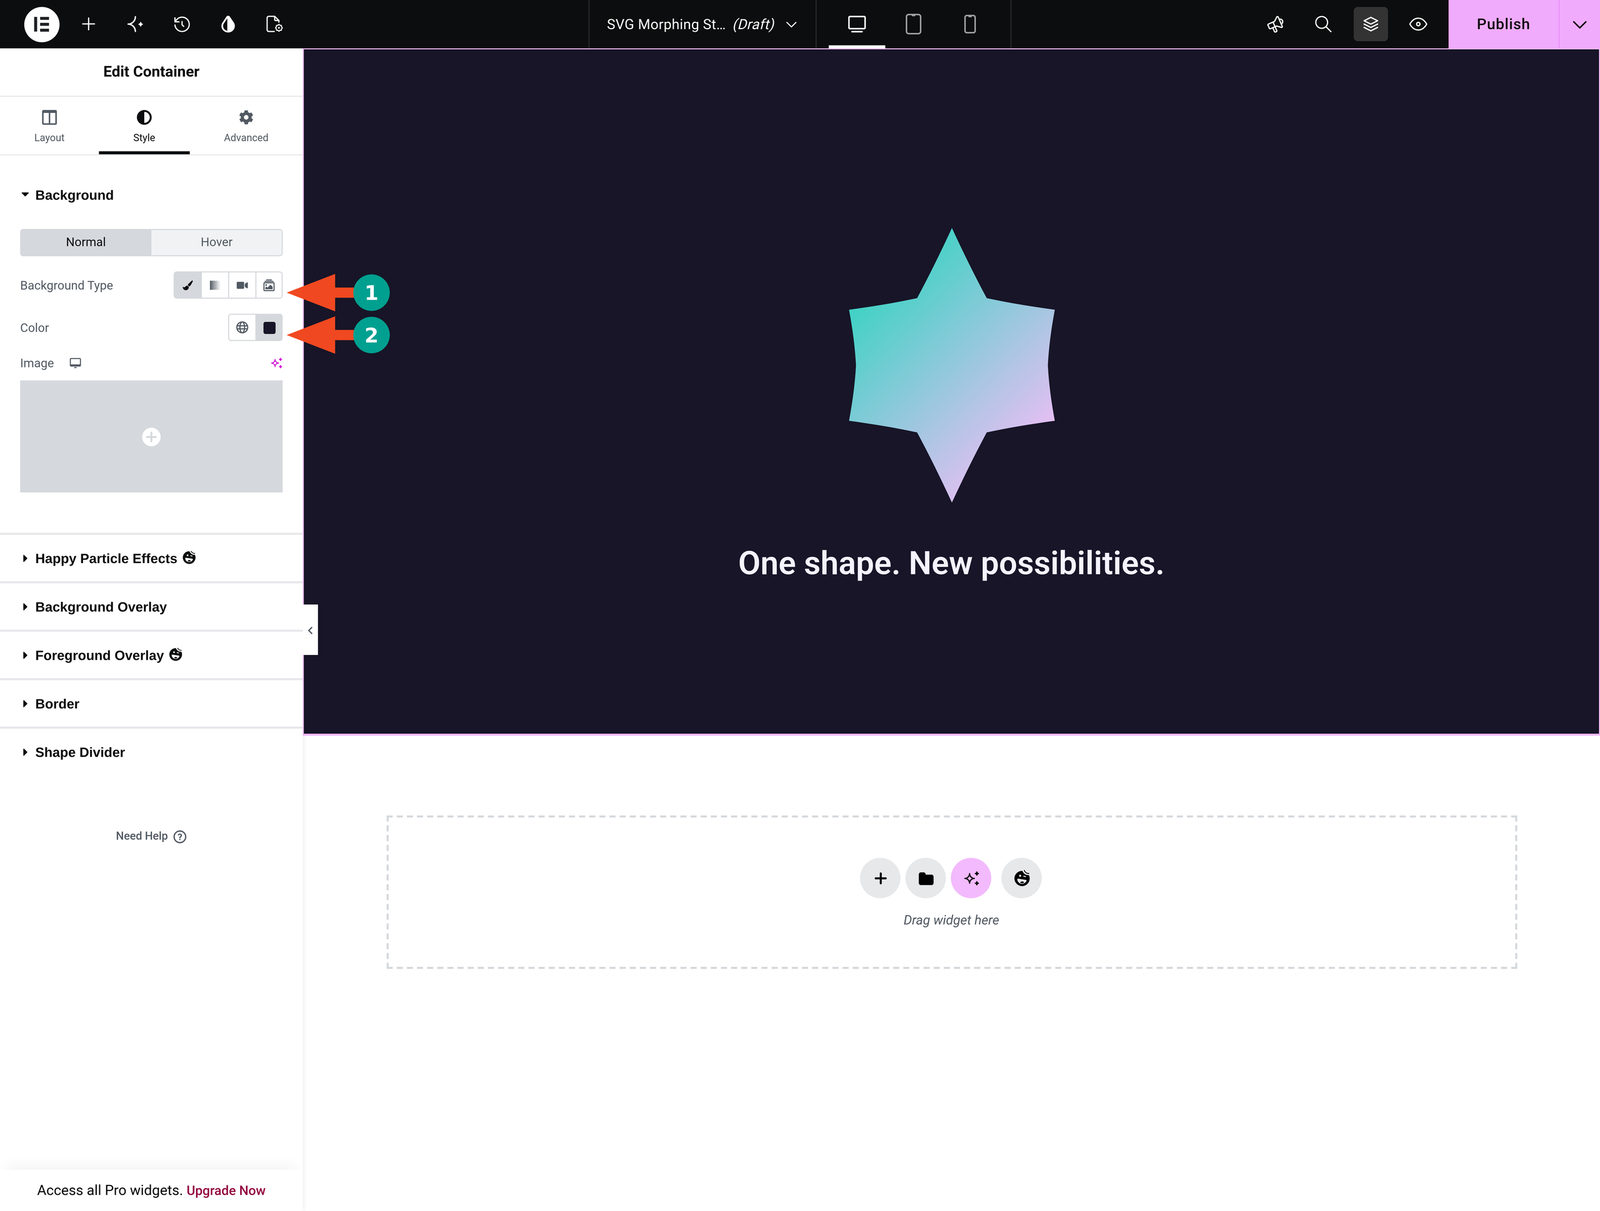Add template via folder icon
Image resolution: width=1600 pixels, height=1211 pixels.
tap(926, 878)
